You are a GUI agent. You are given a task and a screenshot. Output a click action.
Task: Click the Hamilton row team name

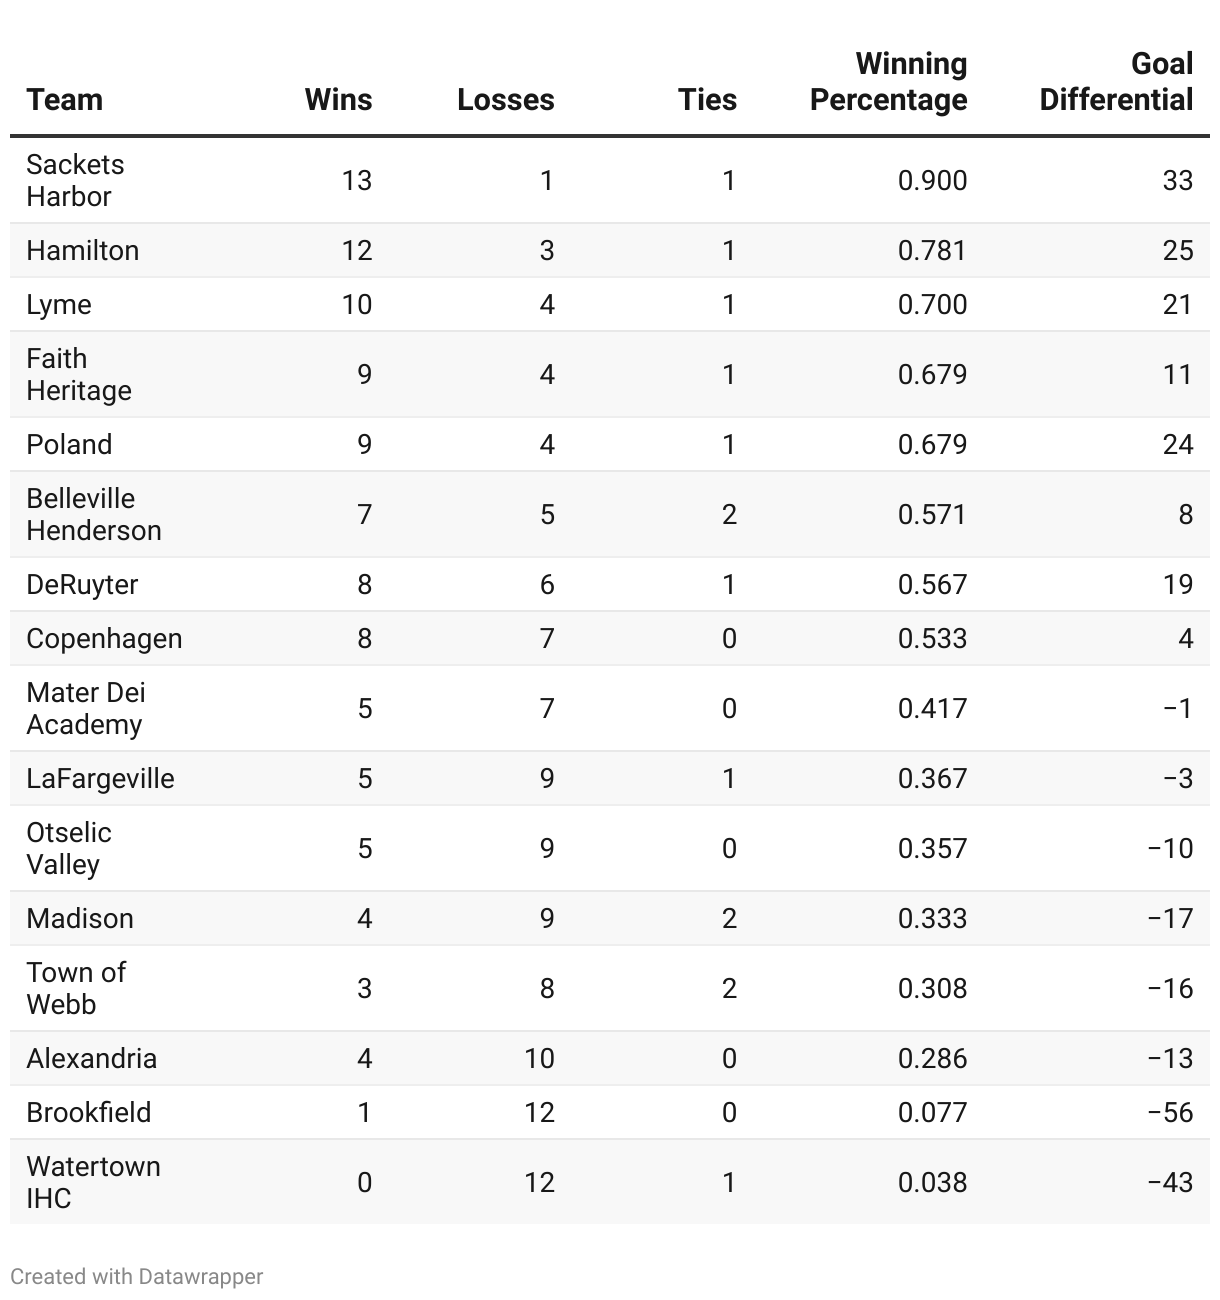click(82, 250)
